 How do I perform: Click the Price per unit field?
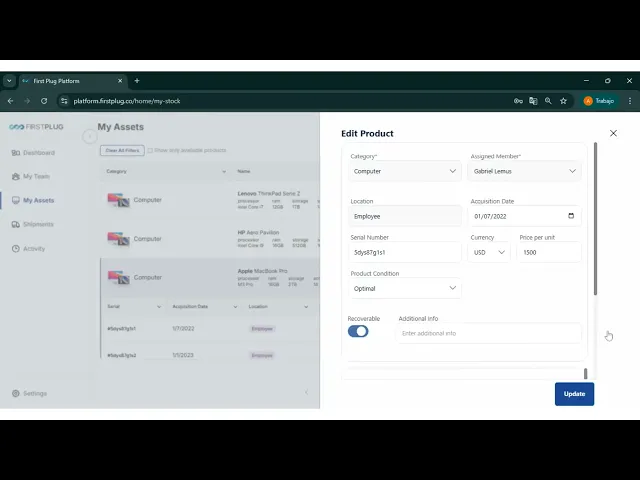coord(549,253)
